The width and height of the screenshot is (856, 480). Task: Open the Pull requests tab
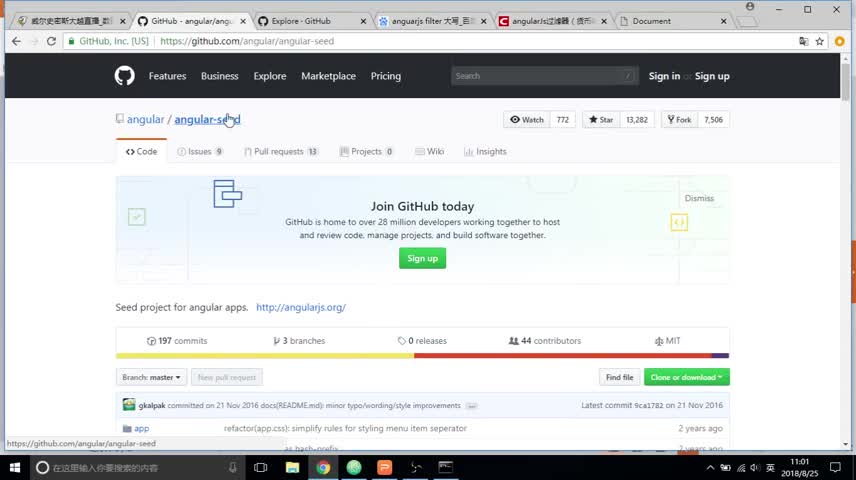281,151
